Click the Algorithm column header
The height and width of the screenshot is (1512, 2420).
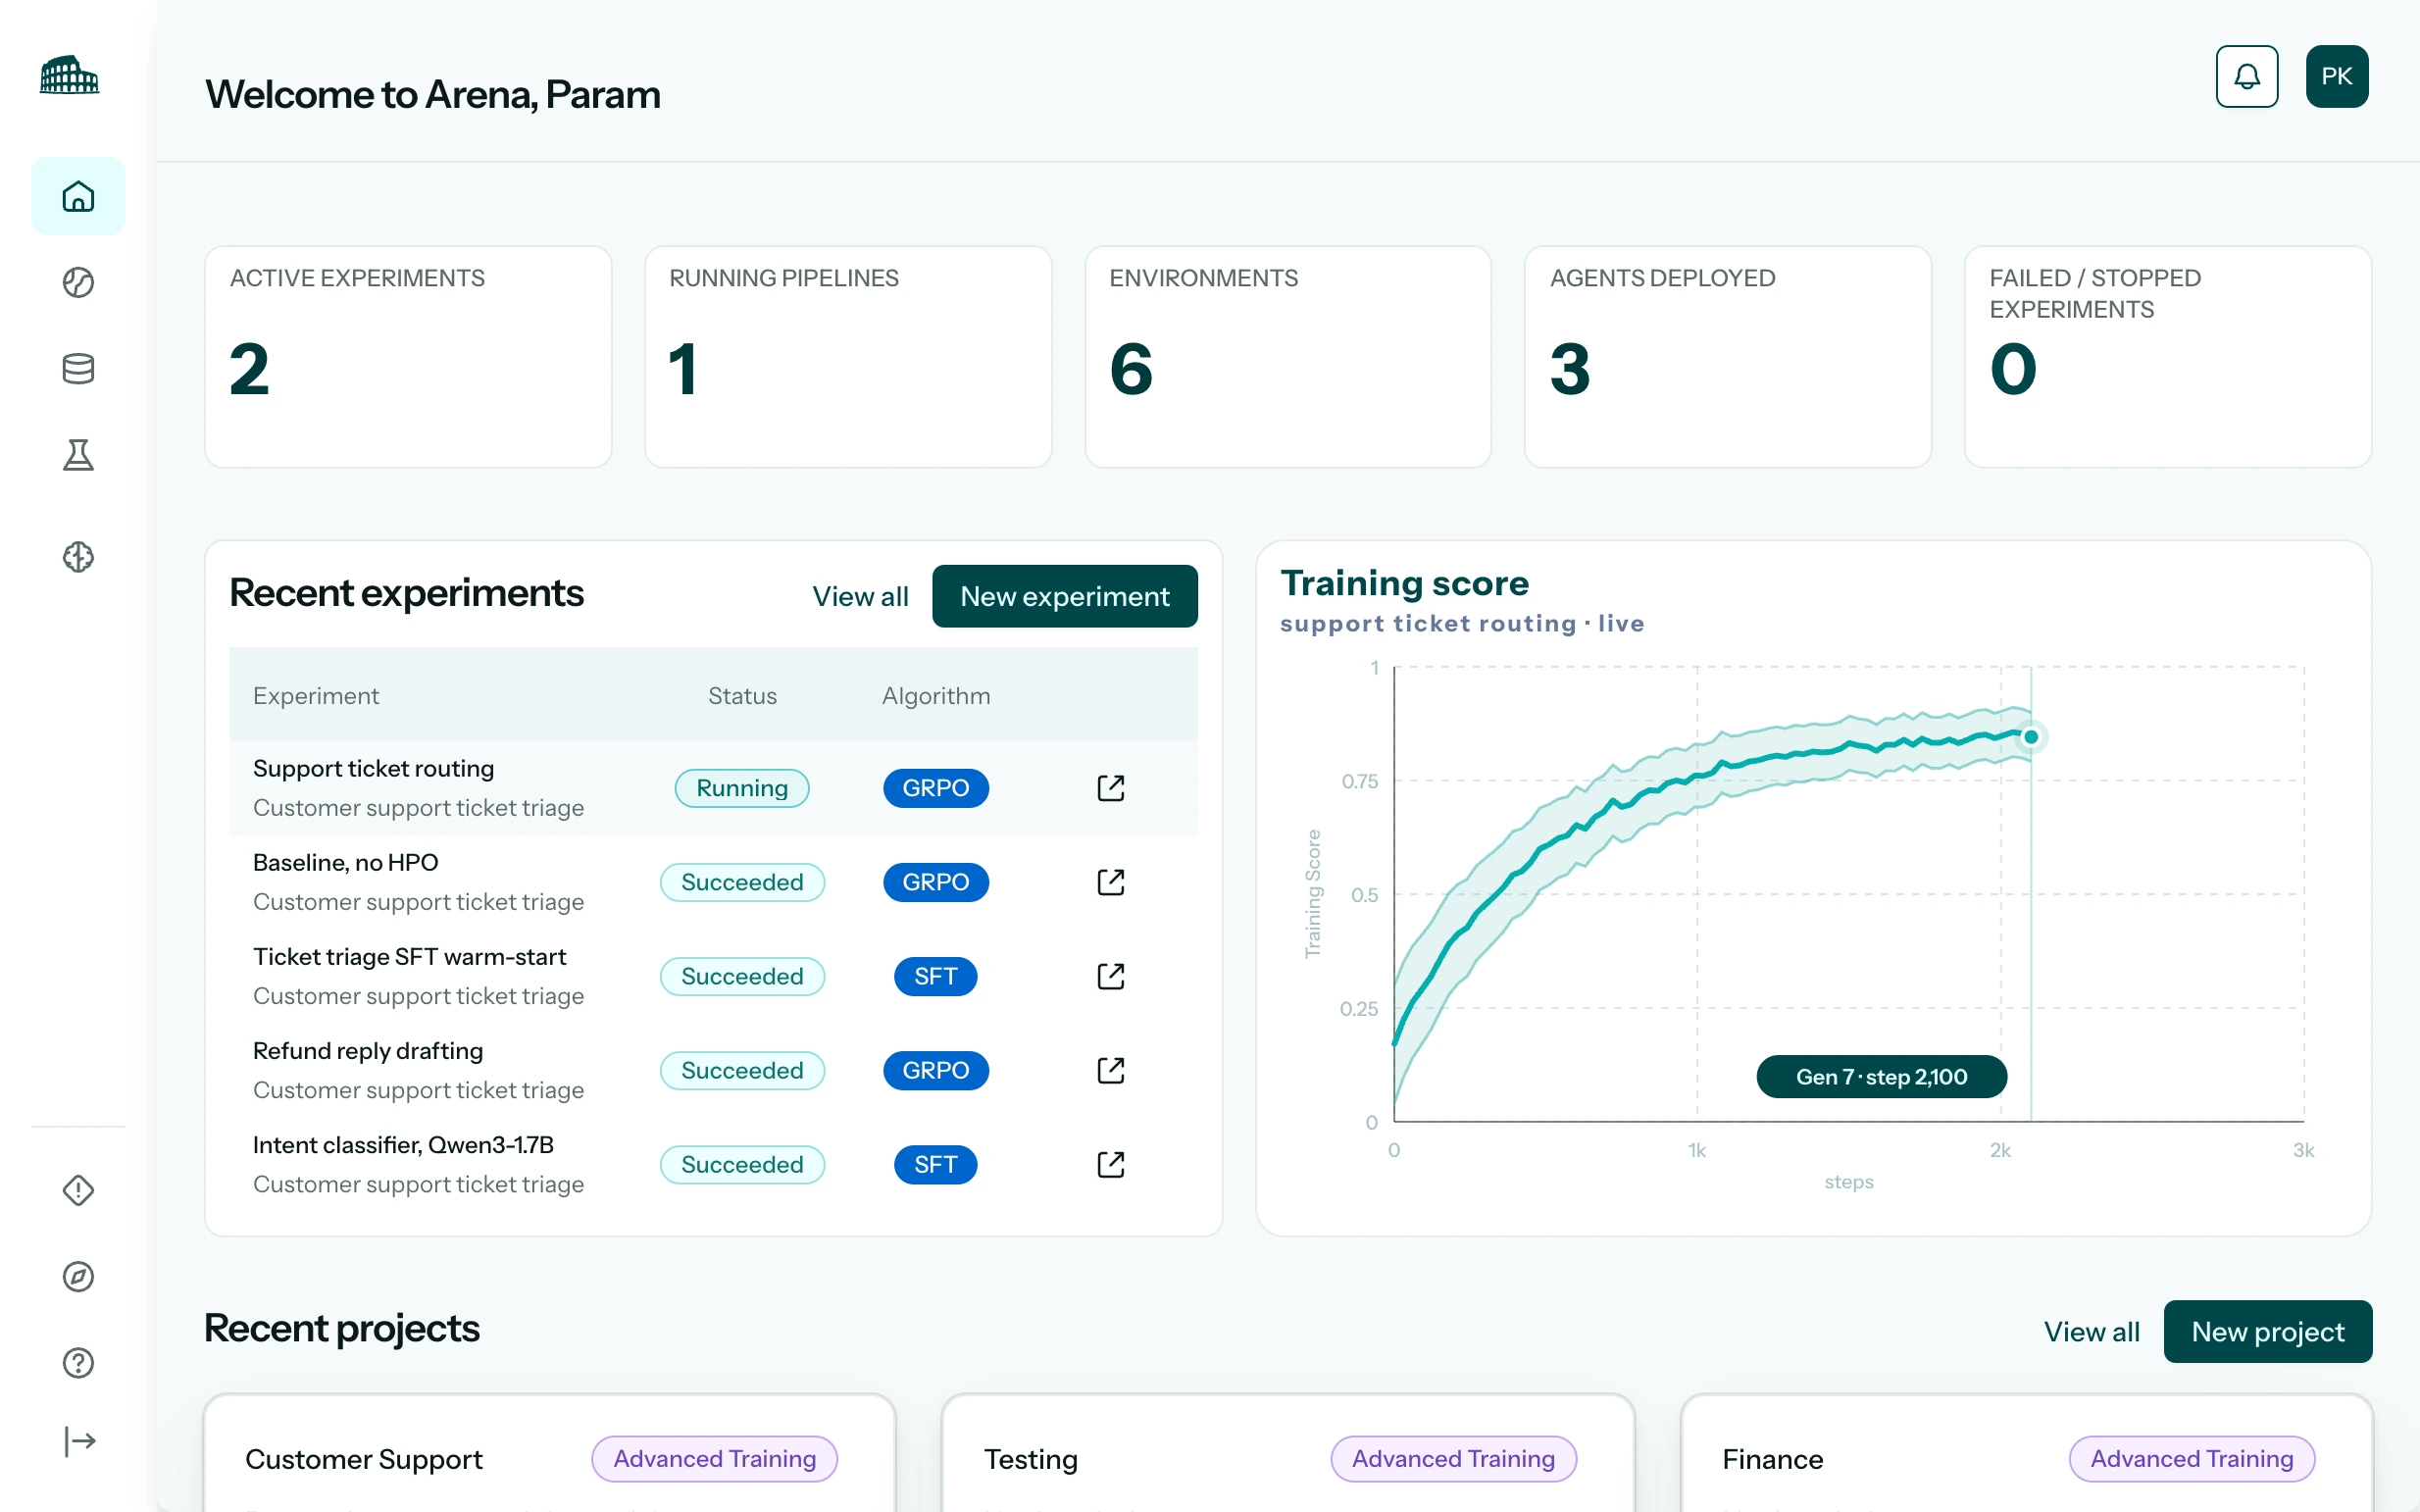pyautogui.click(x=936, y=696)
